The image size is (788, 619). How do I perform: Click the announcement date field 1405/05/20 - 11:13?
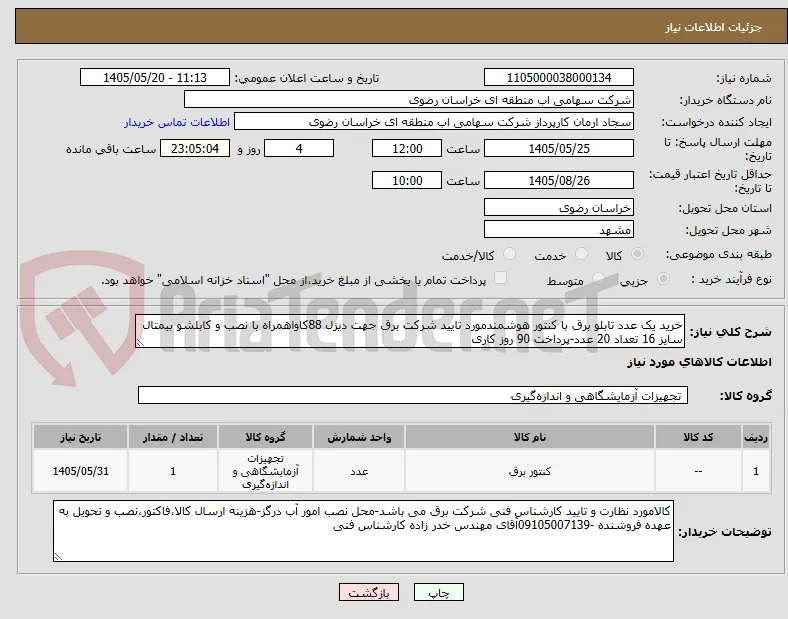(155, 77)
